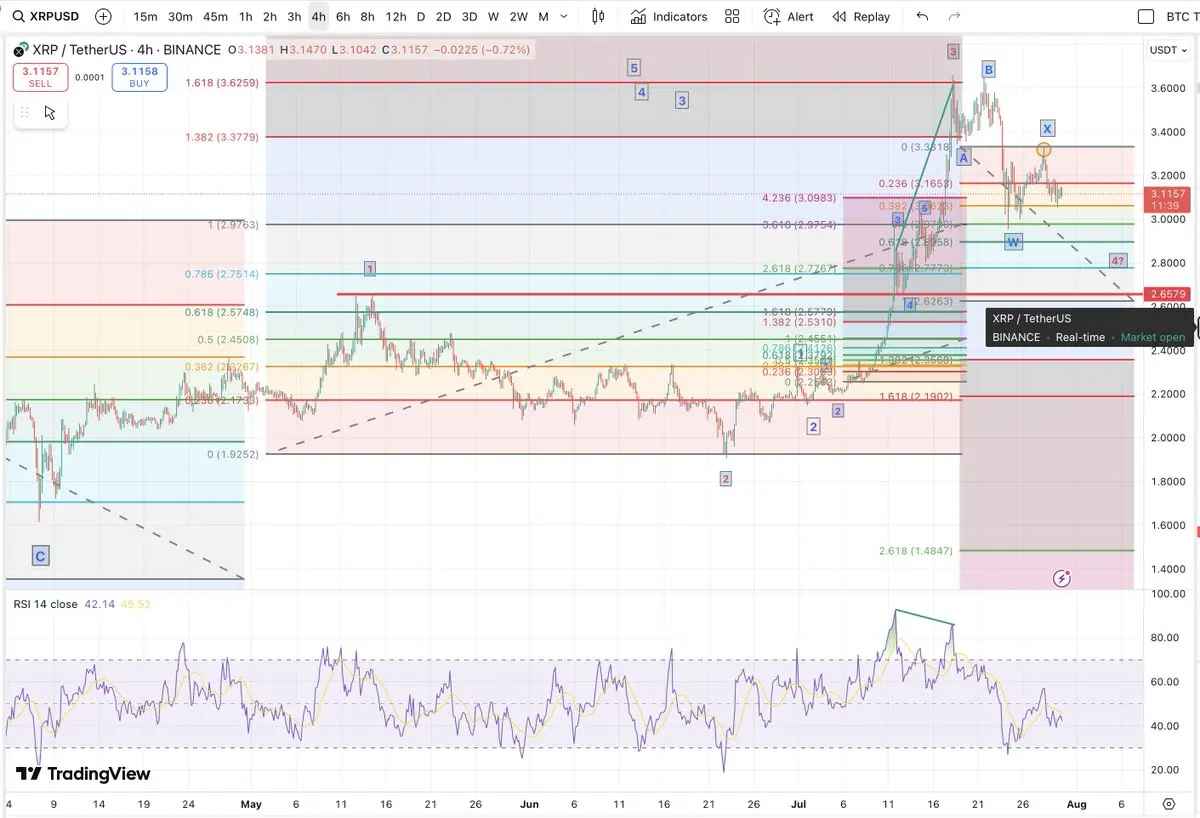Click the lightning bolt event marker

(x=1062, y=578)
